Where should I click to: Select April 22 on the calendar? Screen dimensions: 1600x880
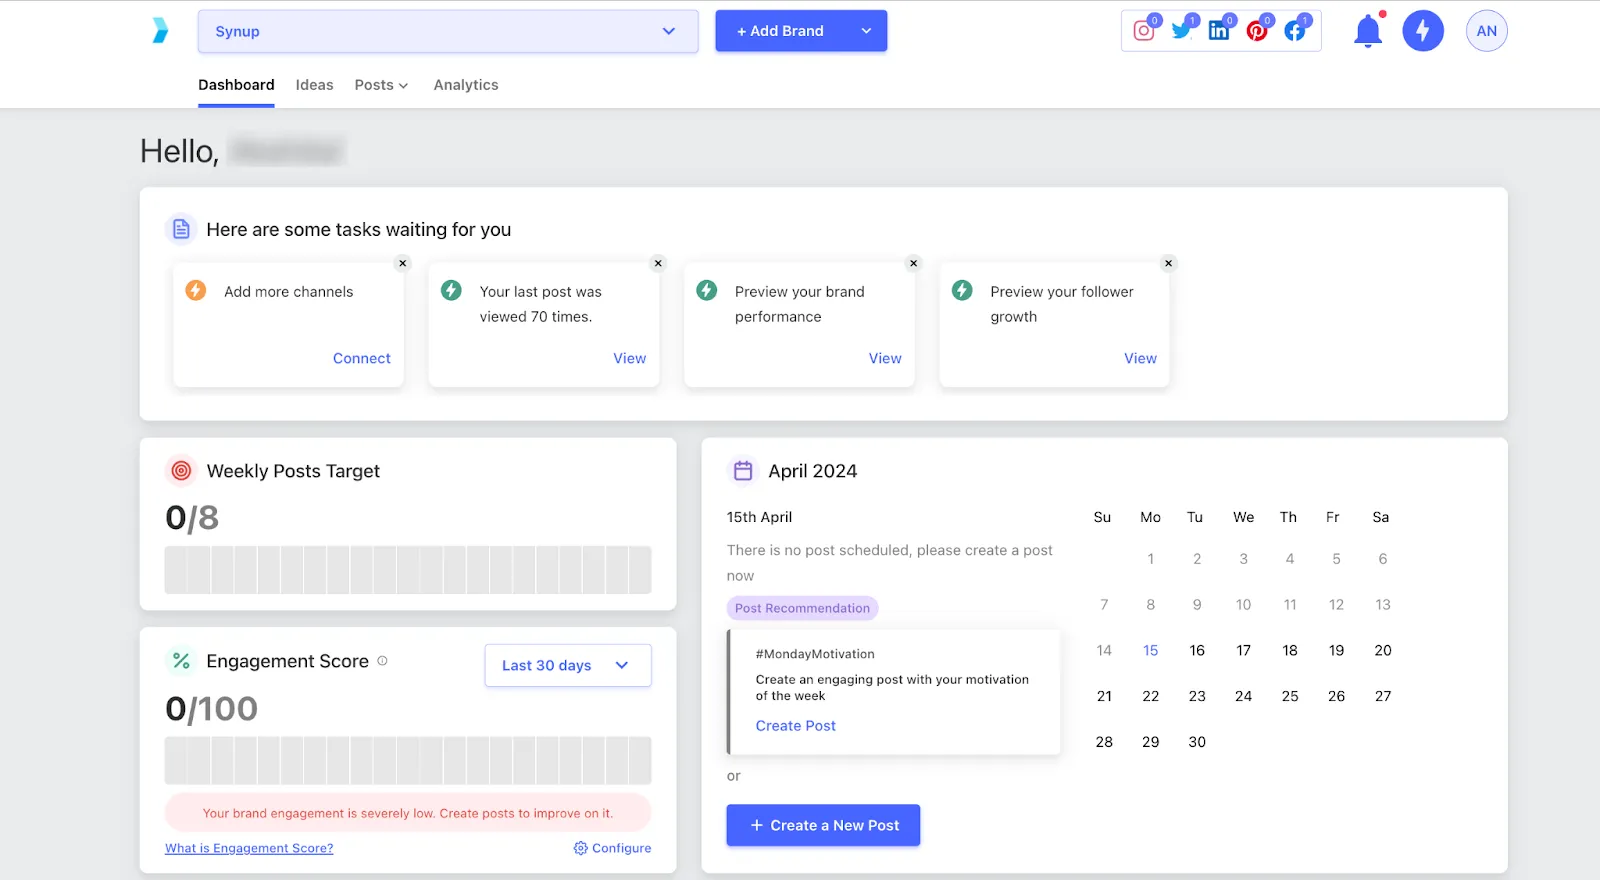(x=1151, y=696)
